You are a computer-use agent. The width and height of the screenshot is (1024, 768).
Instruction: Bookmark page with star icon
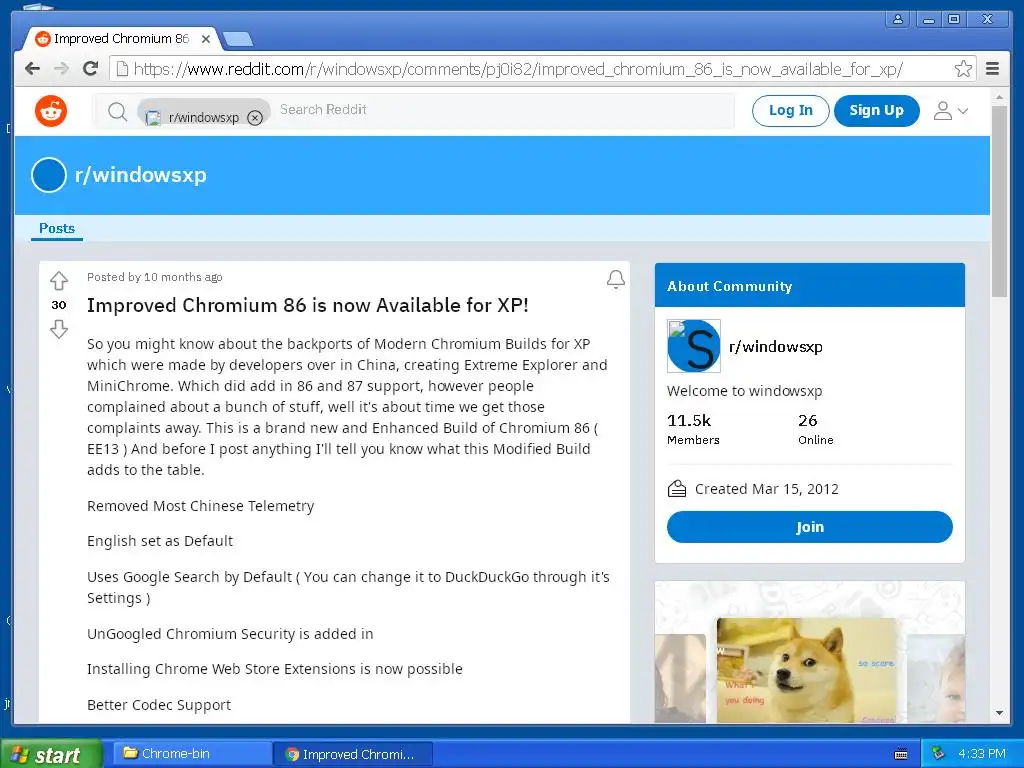point(963,69)
